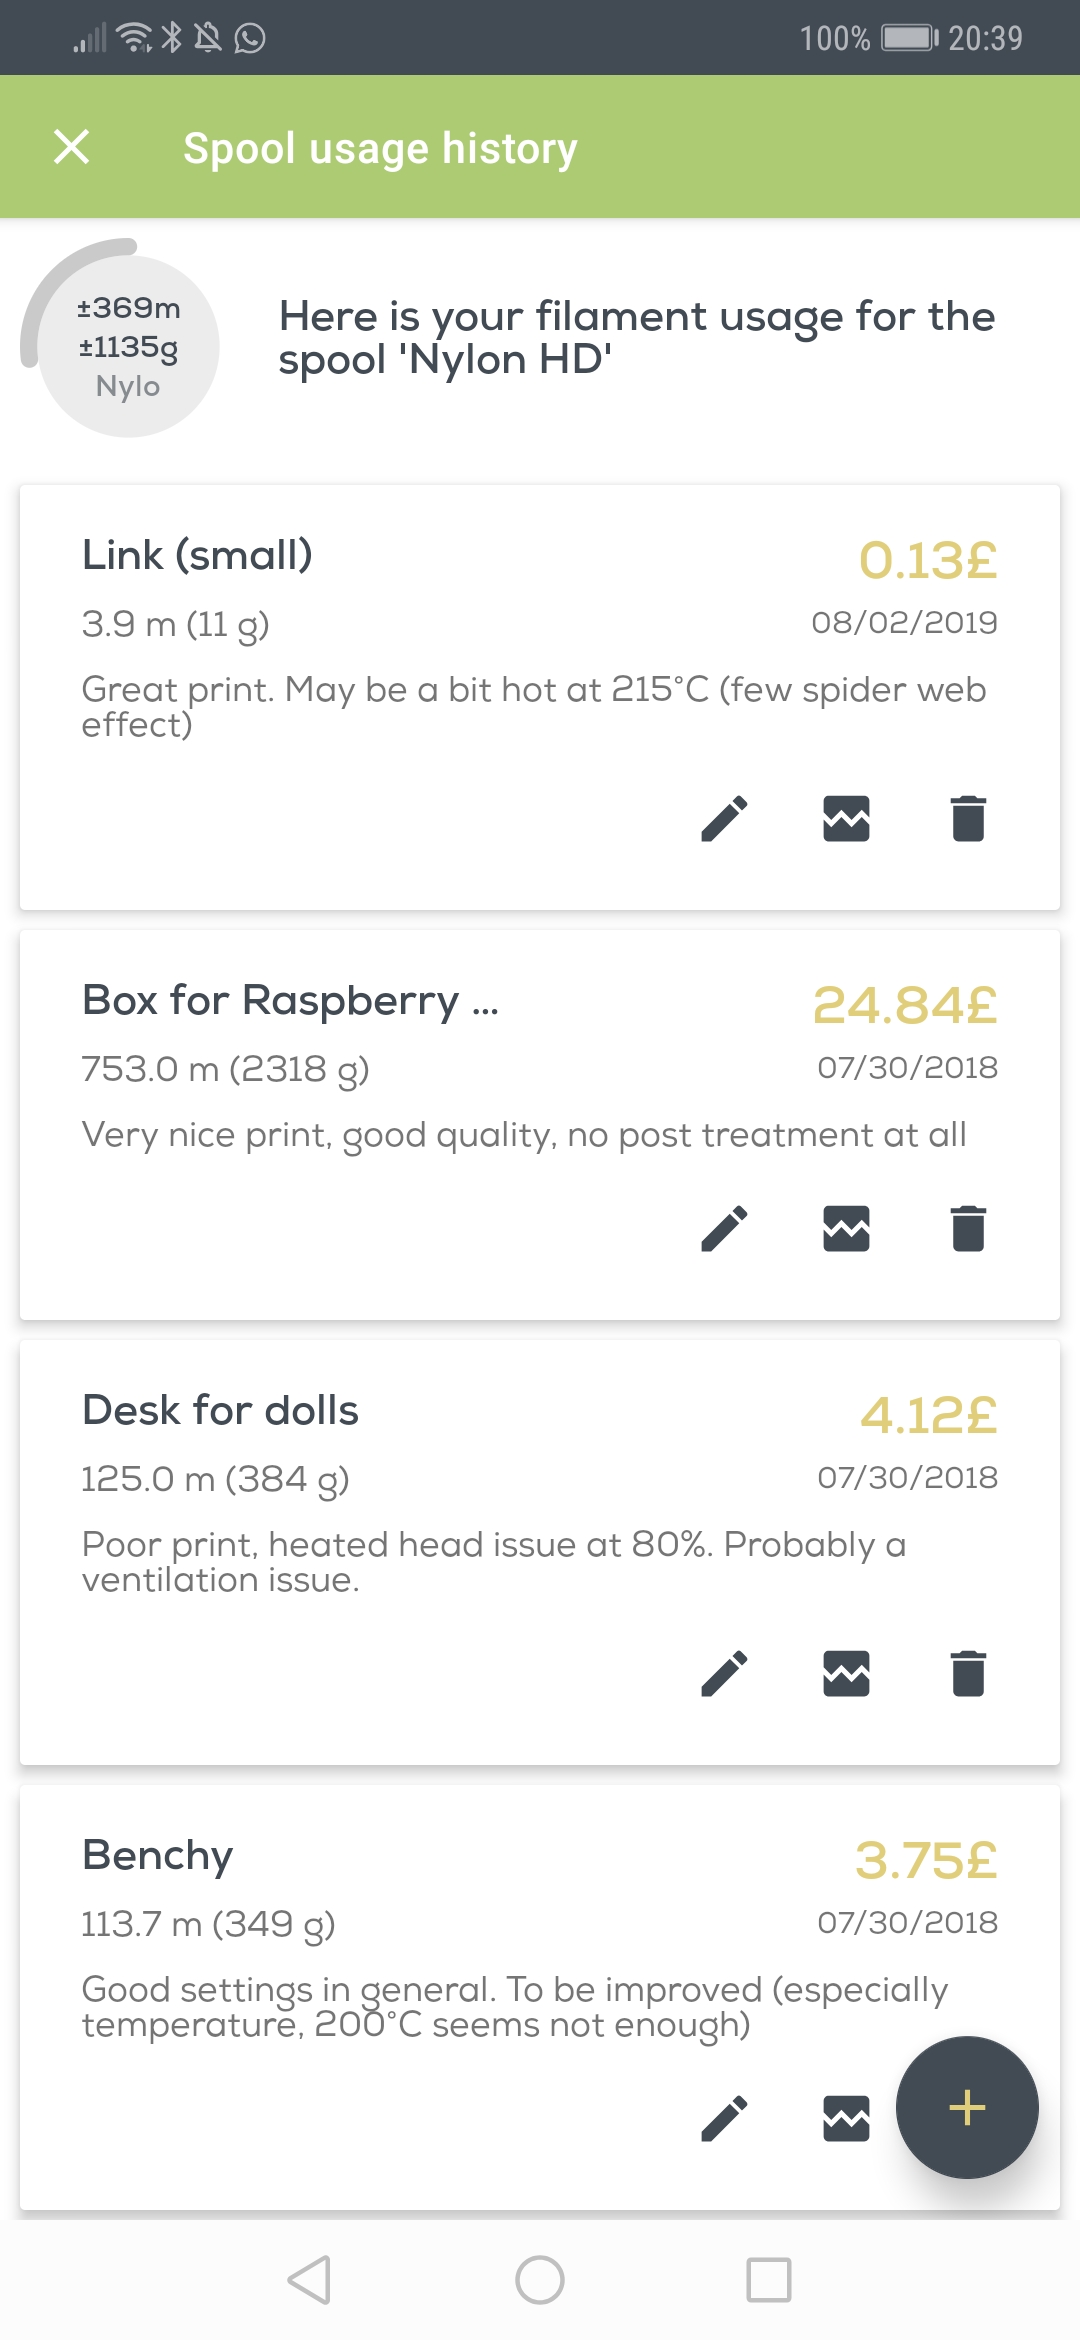Edit the Link (small) print entry
The height and width of the screenshot is (2340, 1080).
725,819
